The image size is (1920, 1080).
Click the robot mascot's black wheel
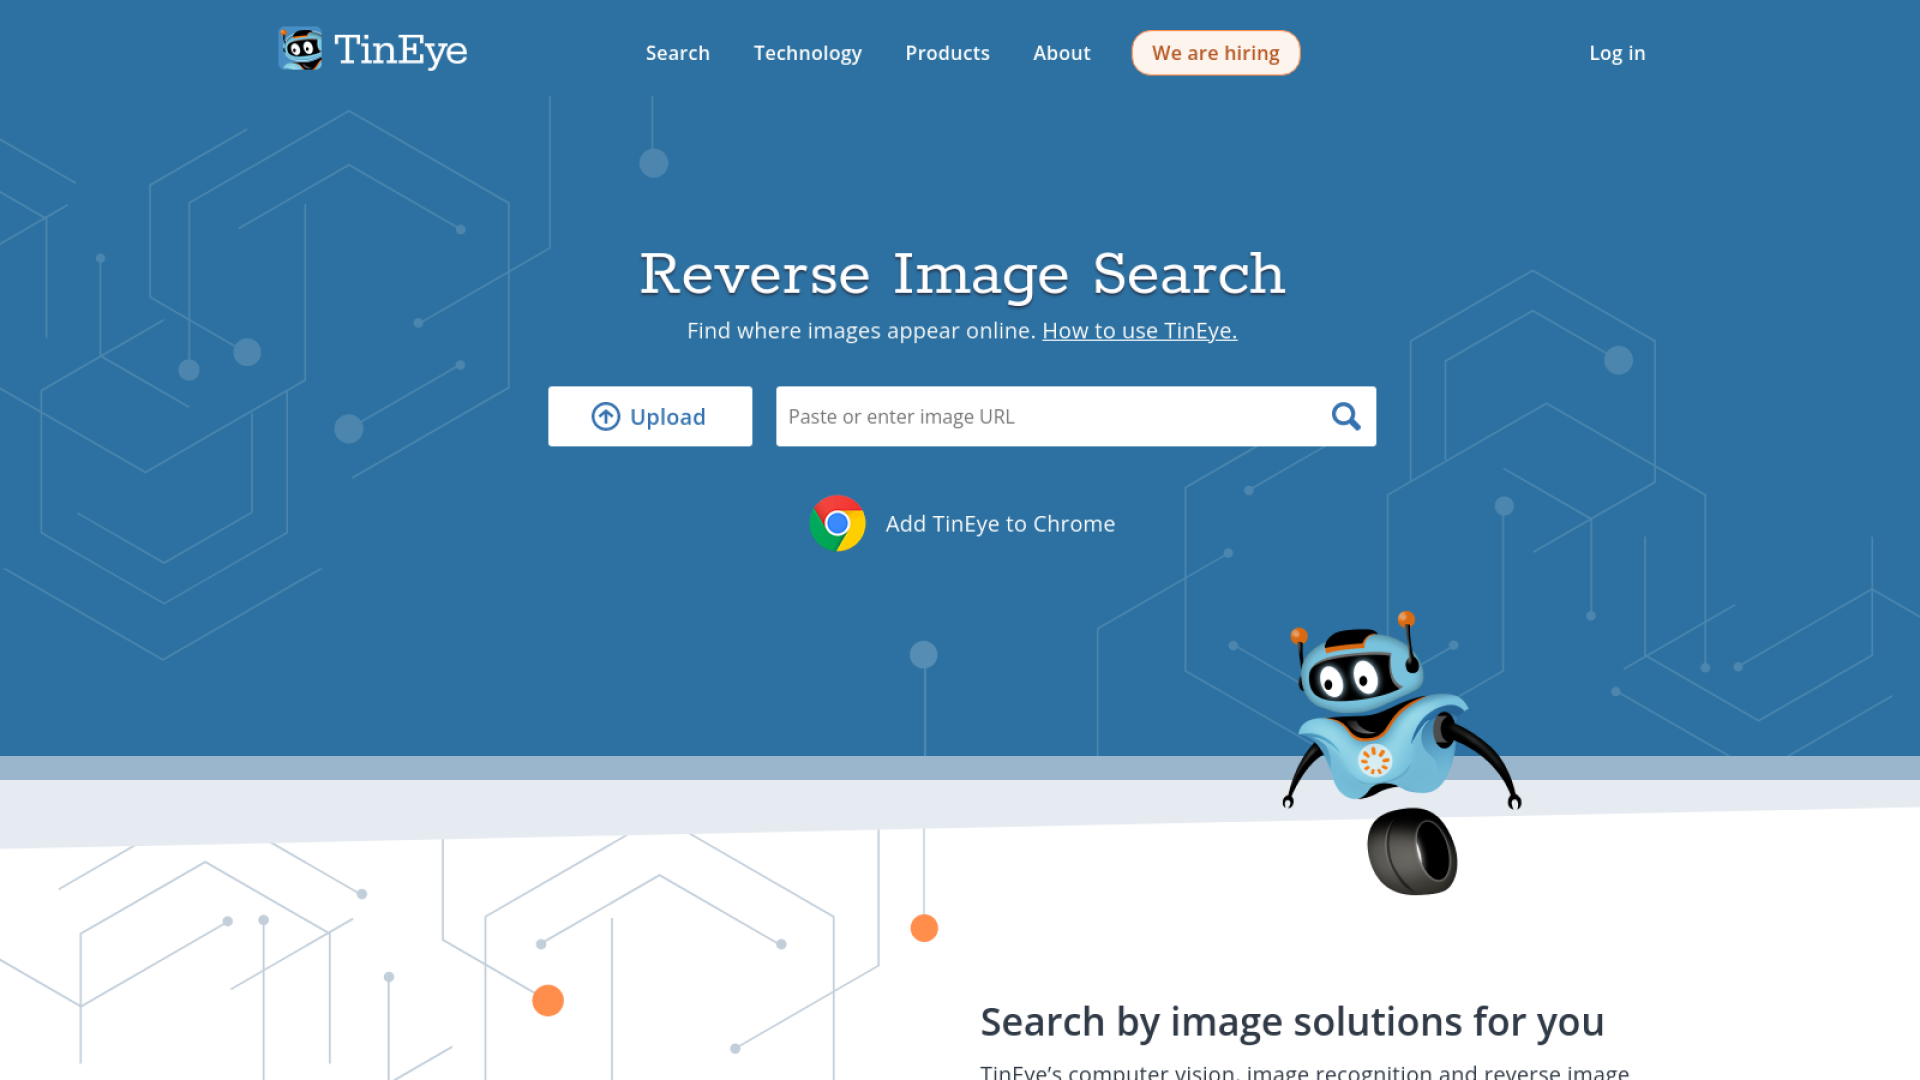point(1412,852)
